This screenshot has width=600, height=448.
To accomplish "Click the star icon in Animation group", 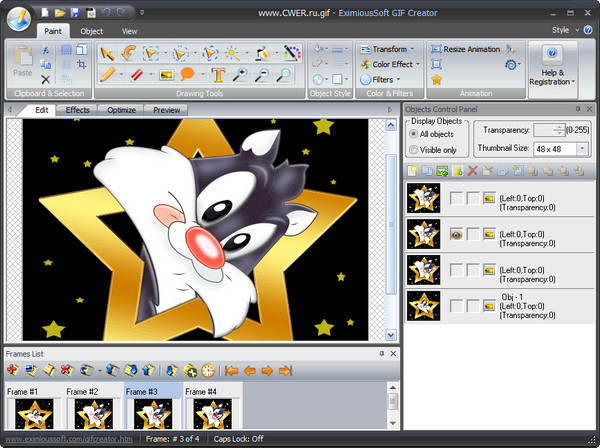I will point(437,78).
